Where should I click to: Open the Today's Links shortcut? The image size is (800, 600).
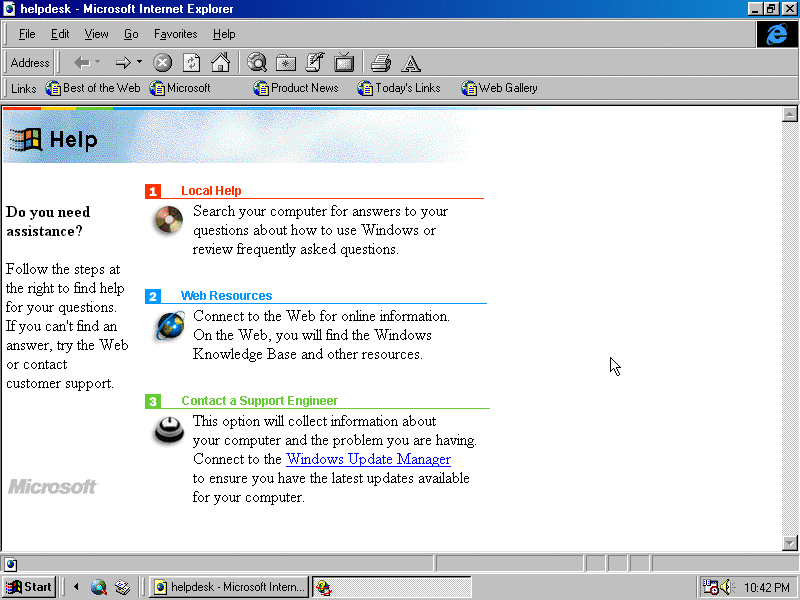point(399,88)
